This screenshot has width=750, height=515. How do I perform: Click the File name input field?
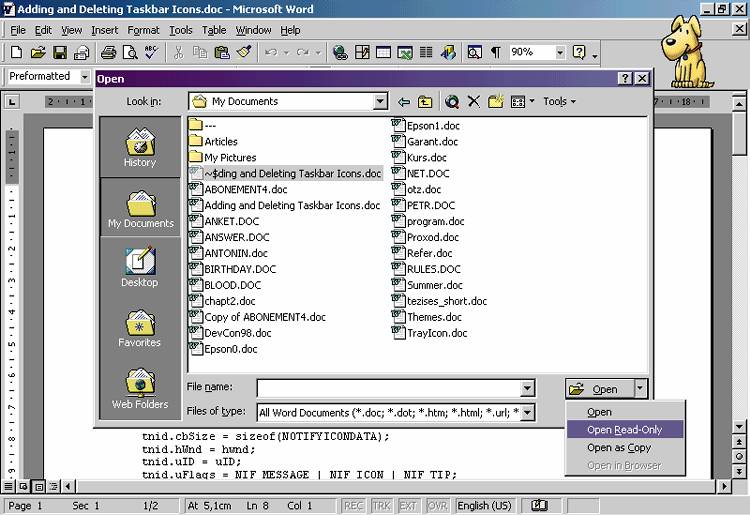pos(388,388)
